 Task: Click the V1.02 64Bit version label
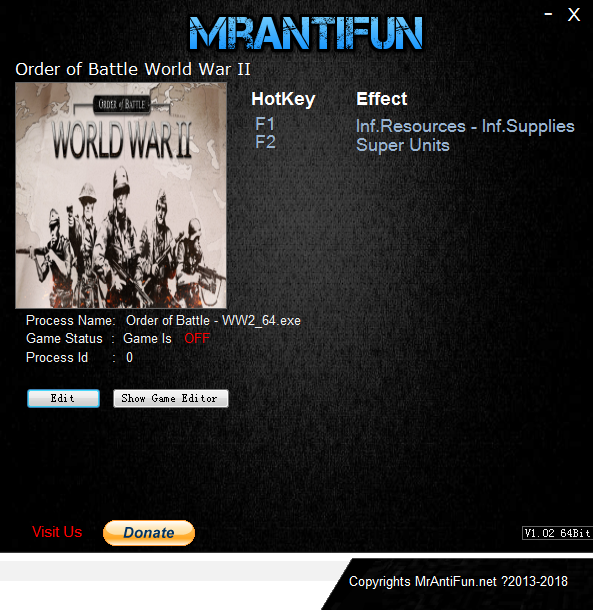(557, 533)
